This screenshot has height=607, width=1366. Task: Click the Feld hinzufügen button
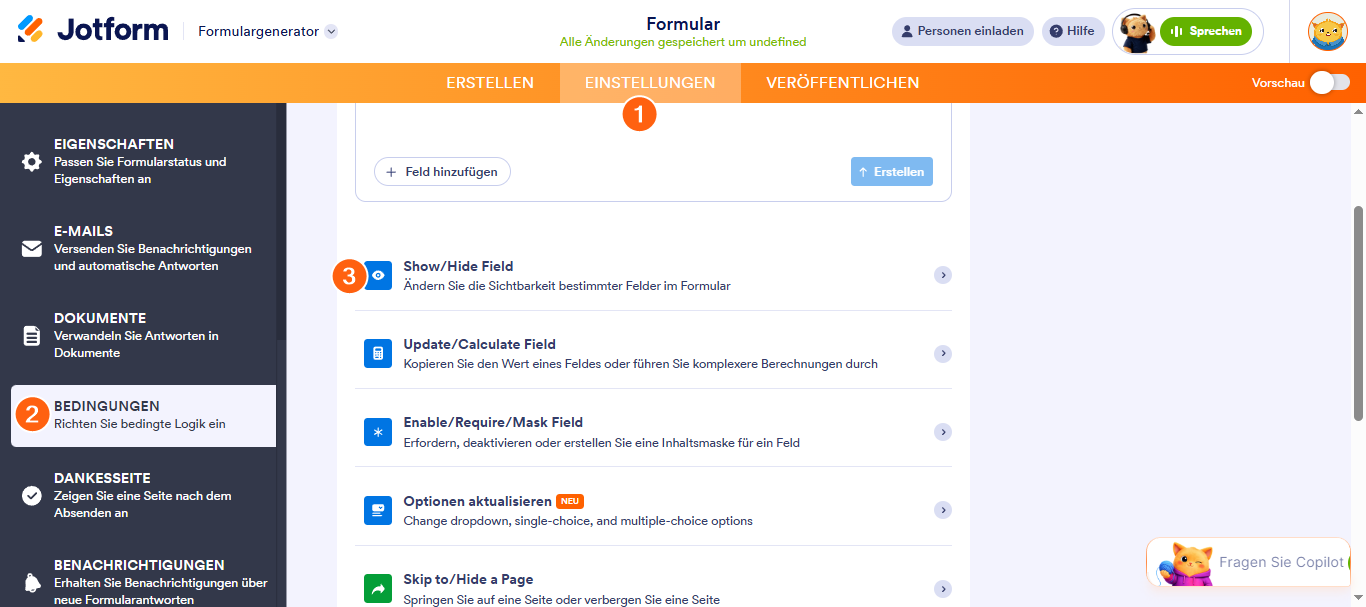442,172
